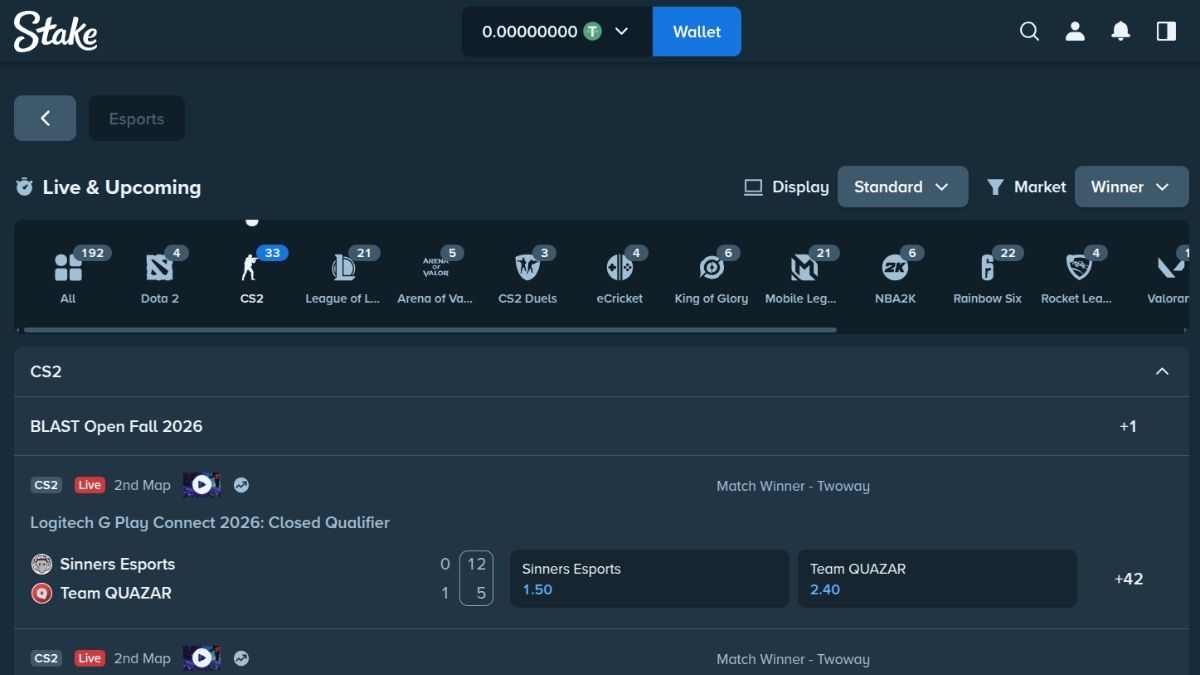The height and width of the screenshot is (675, 1200).
Task: Bet on Team QUAZAR at 2.40
Action: pos(937,579)
